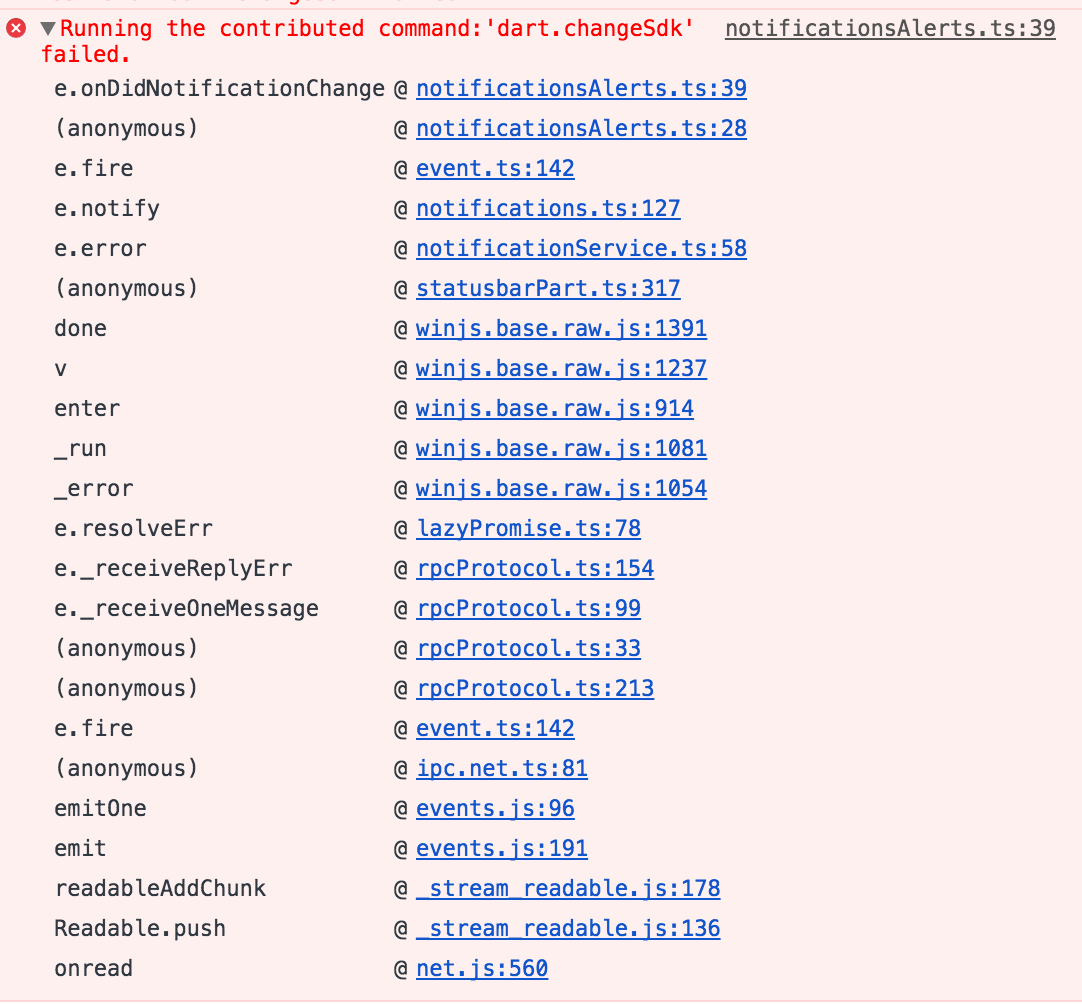This screenshot has width=1082, height=1004.
Task: Open winjs.base.raw.js:1081 link for _run
Action: pos(560,448)
